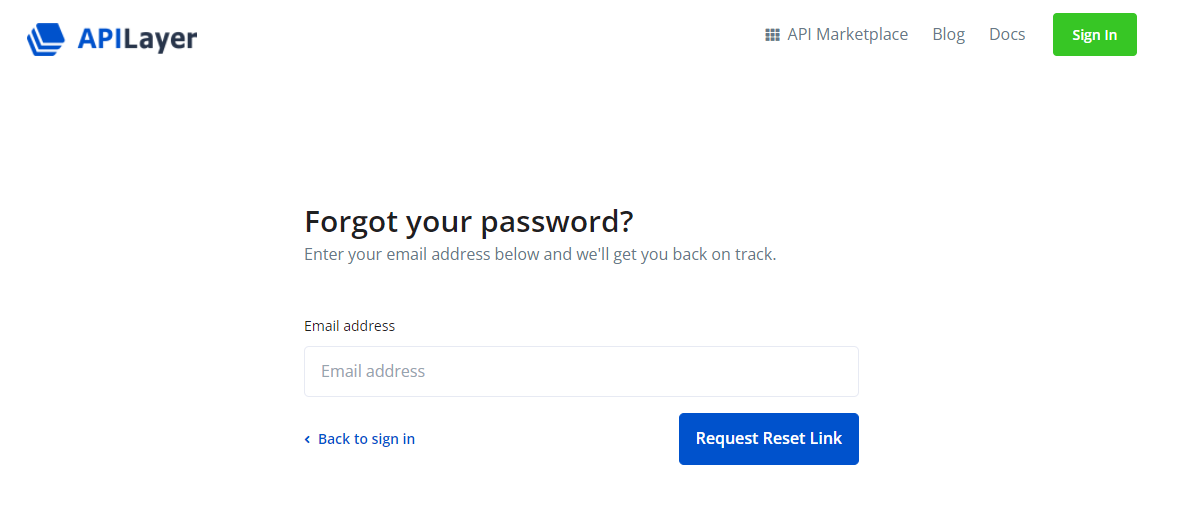Follow the Back to sign in link
Image resolution: width=1181 pixels, height=525 pixels.
click(360, 439)
